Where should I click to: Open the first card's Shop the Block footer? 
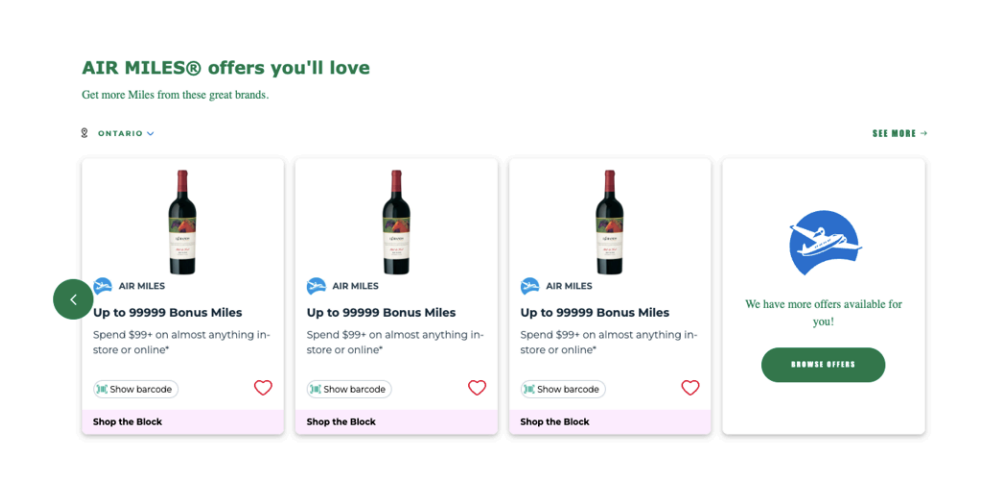coord(128,422)
